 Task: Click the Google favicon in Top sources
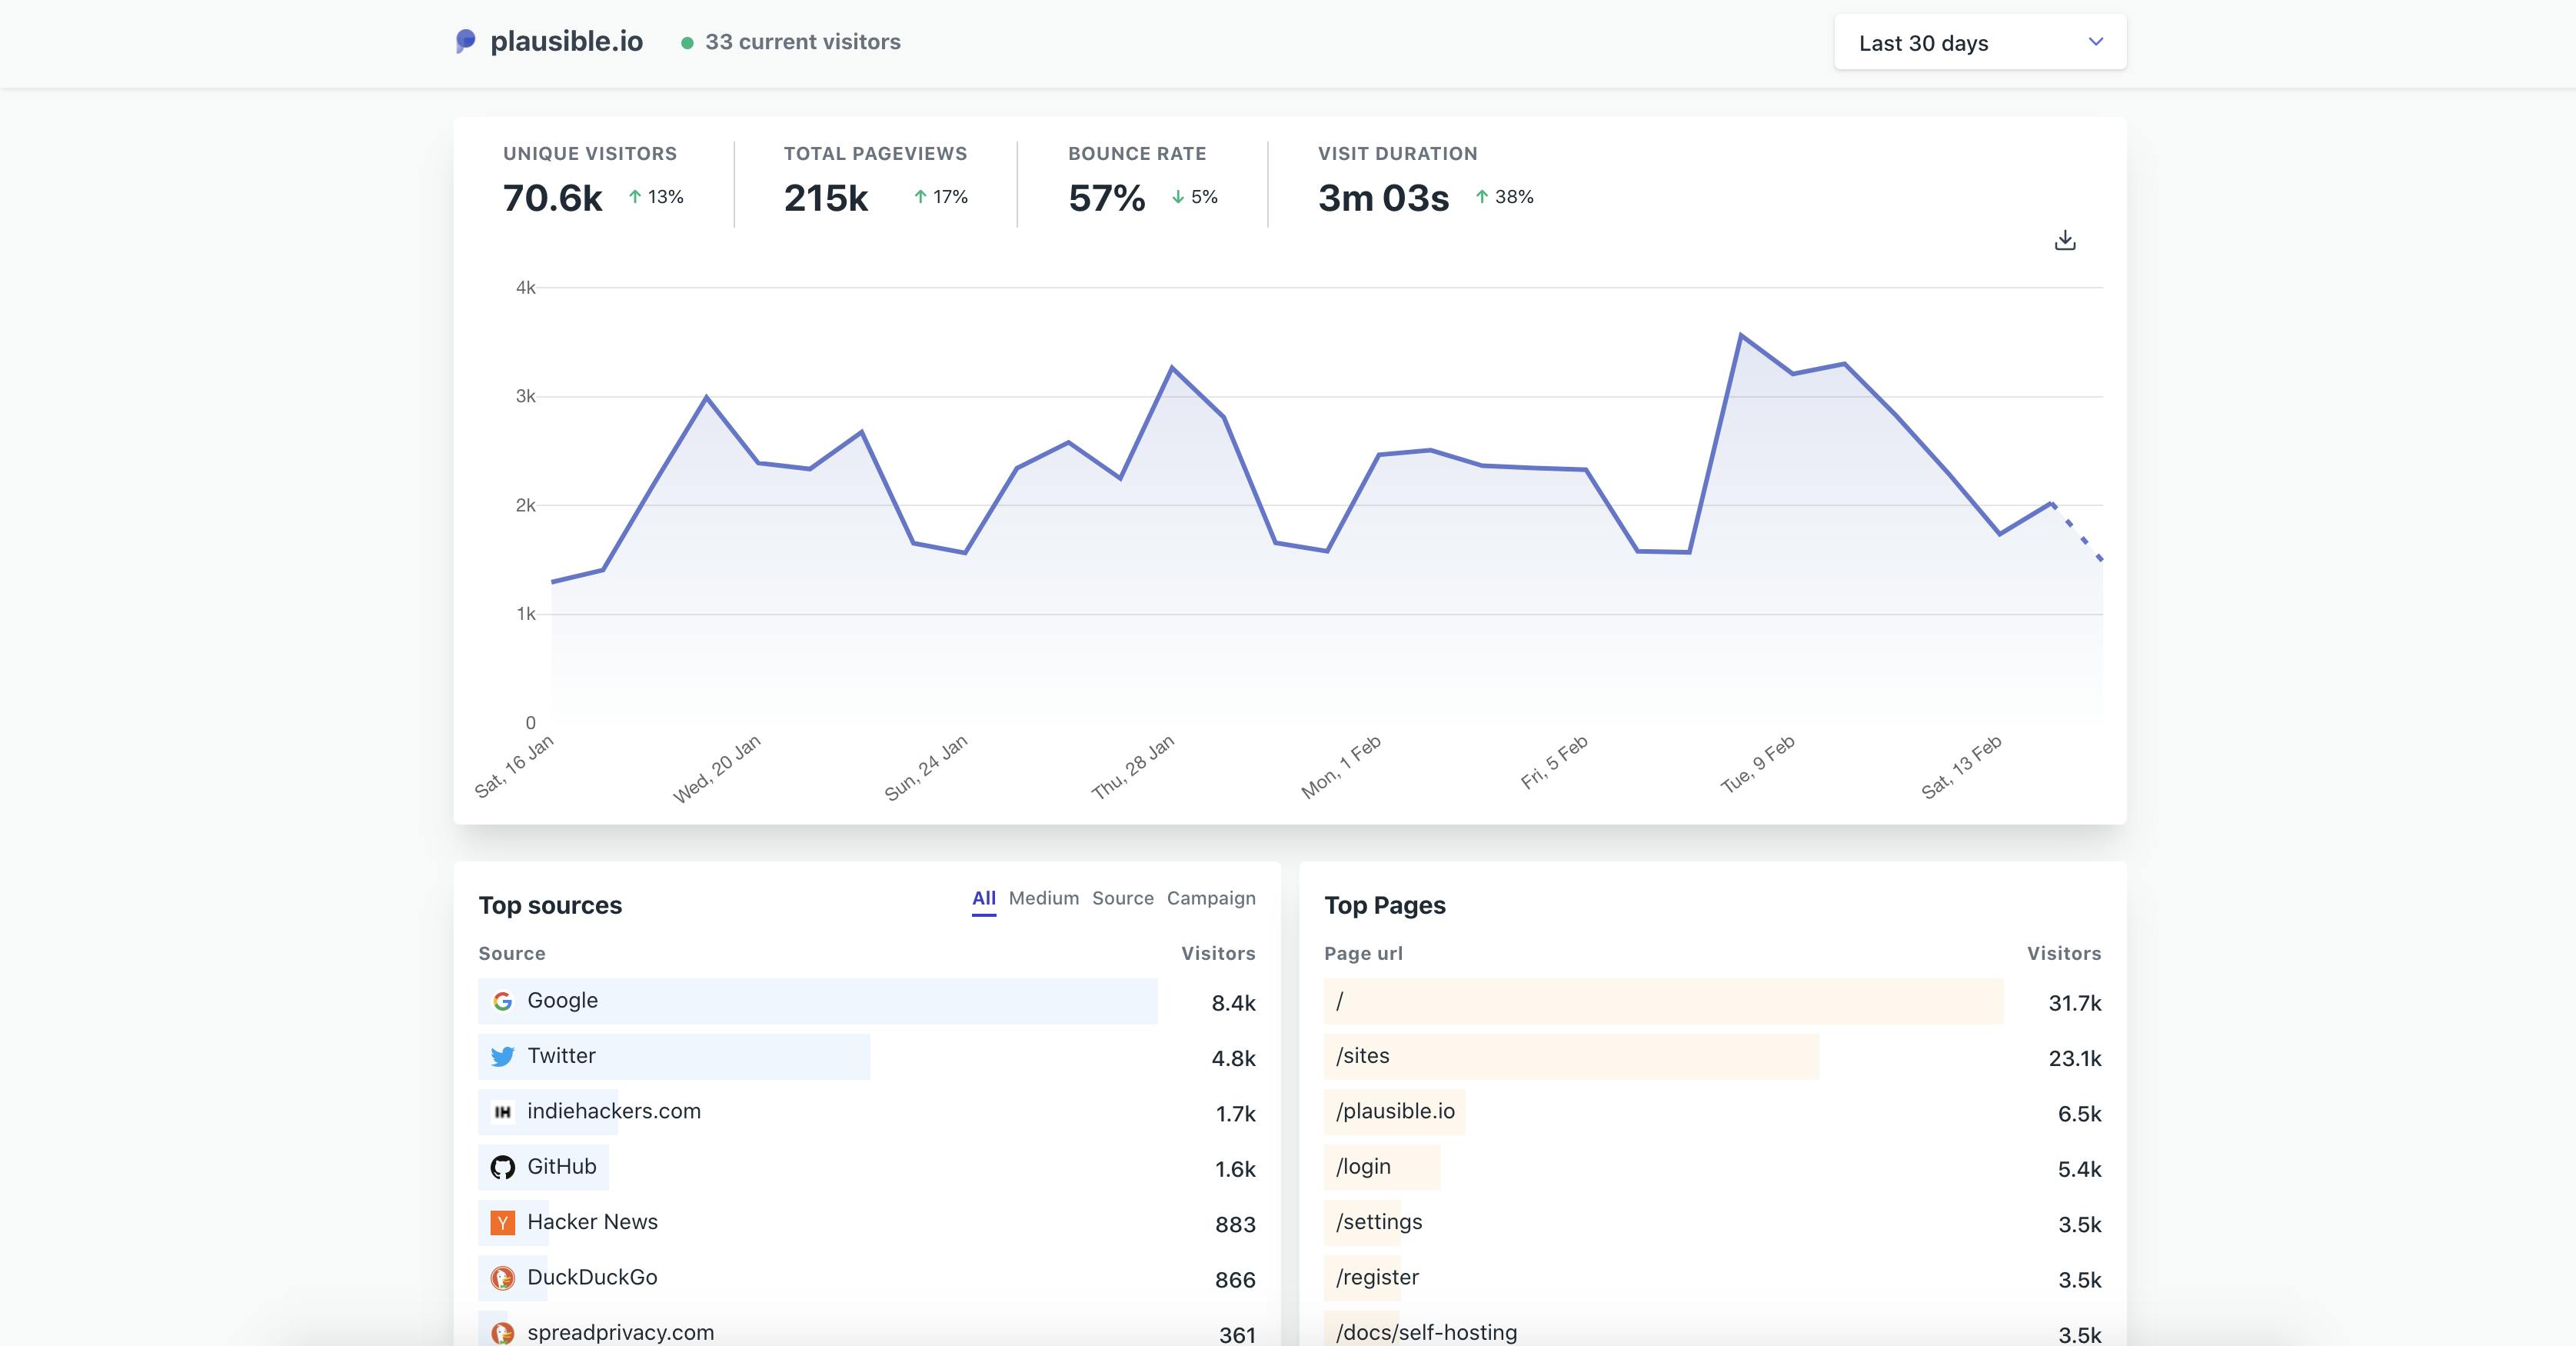tap(503, 1001)
